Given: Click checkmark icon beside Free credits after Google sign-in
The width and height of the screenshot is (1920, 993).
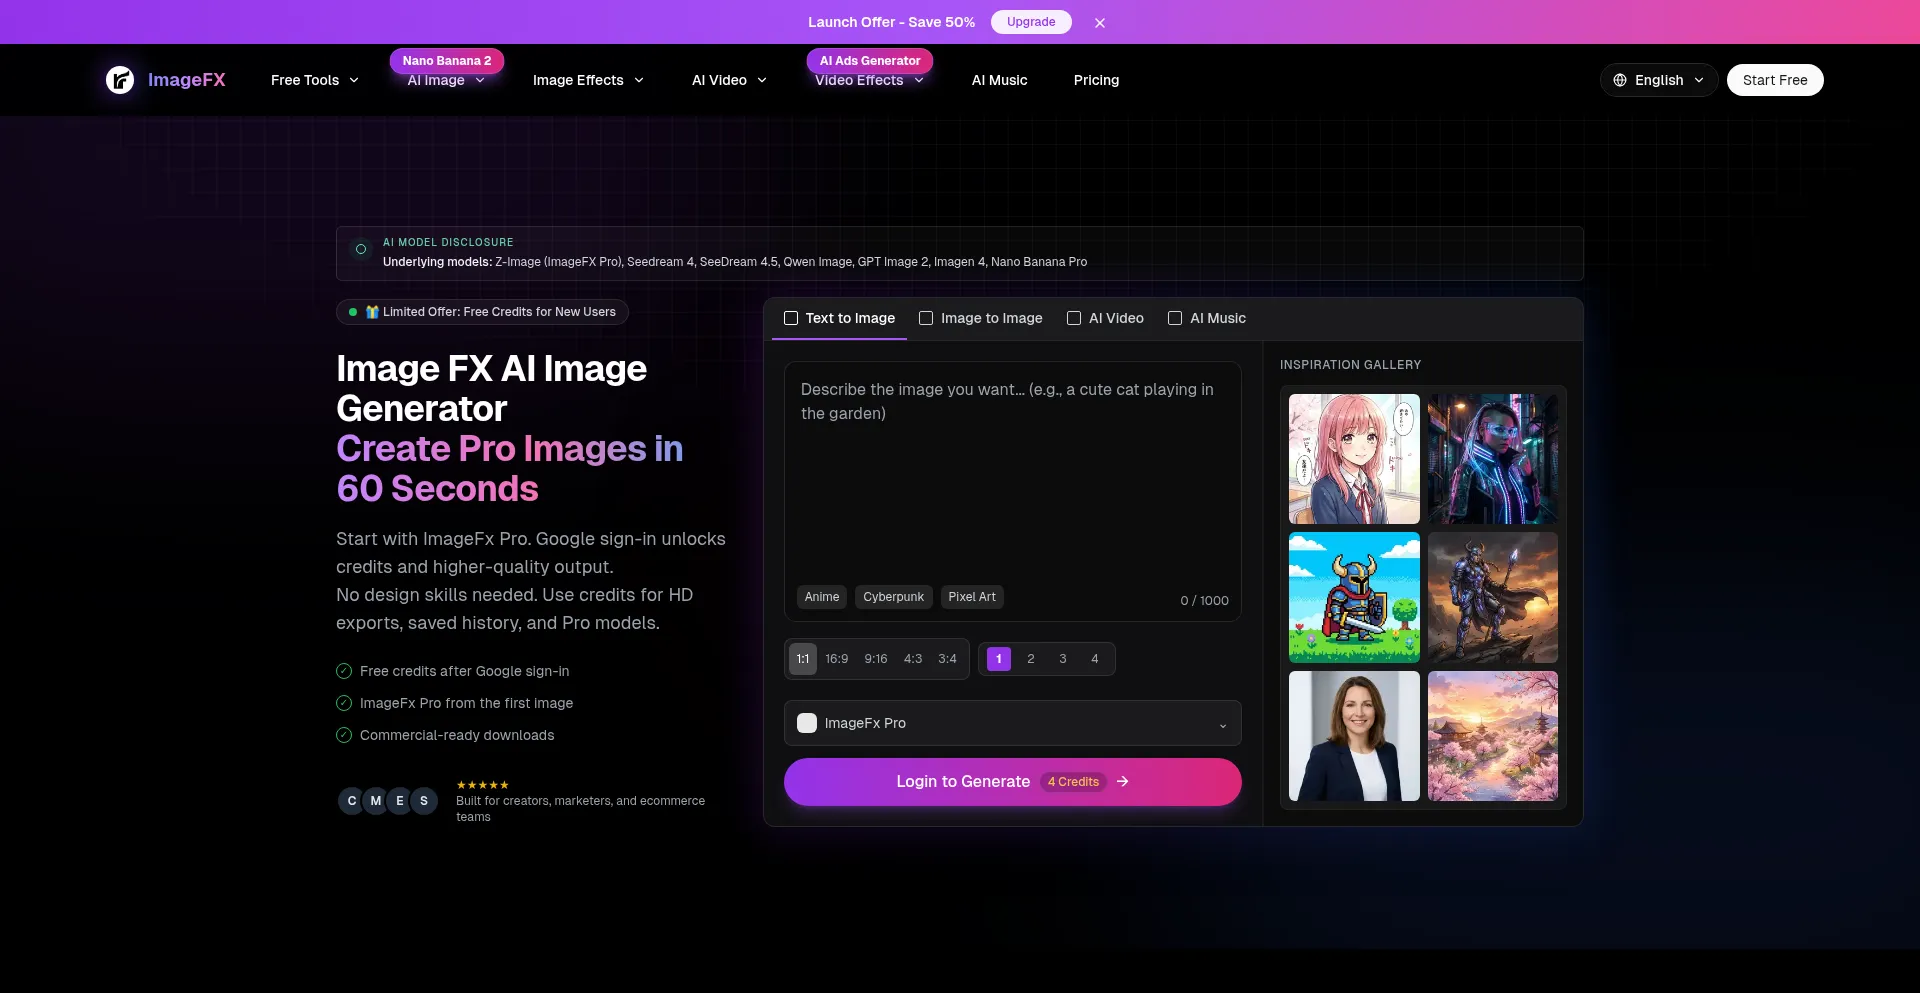Looking at the screenshot, I should pos(344,671).
